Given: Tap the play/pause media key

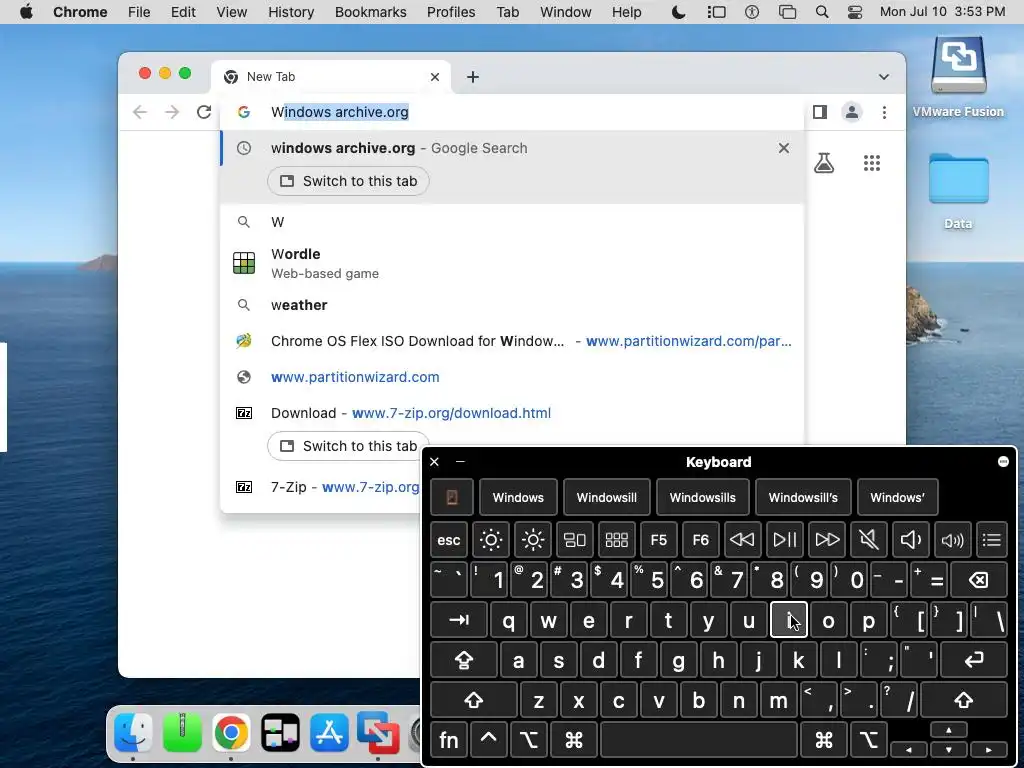Looking at the screenshot, I should click(x=784, y=540).
